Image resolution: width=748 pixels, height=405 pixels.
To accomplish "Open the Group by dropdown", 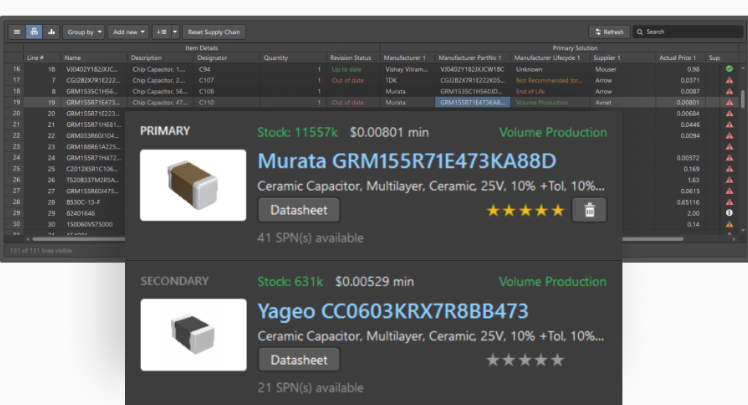I will point(84,32).
